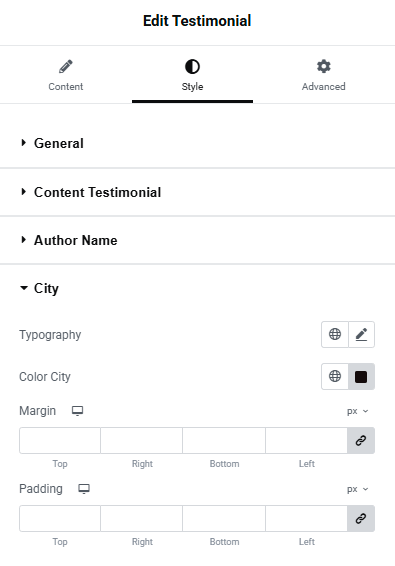This screenshot has height=566, width=395.
Task: Pick the black Color City swatch
Action: point(361,376)
